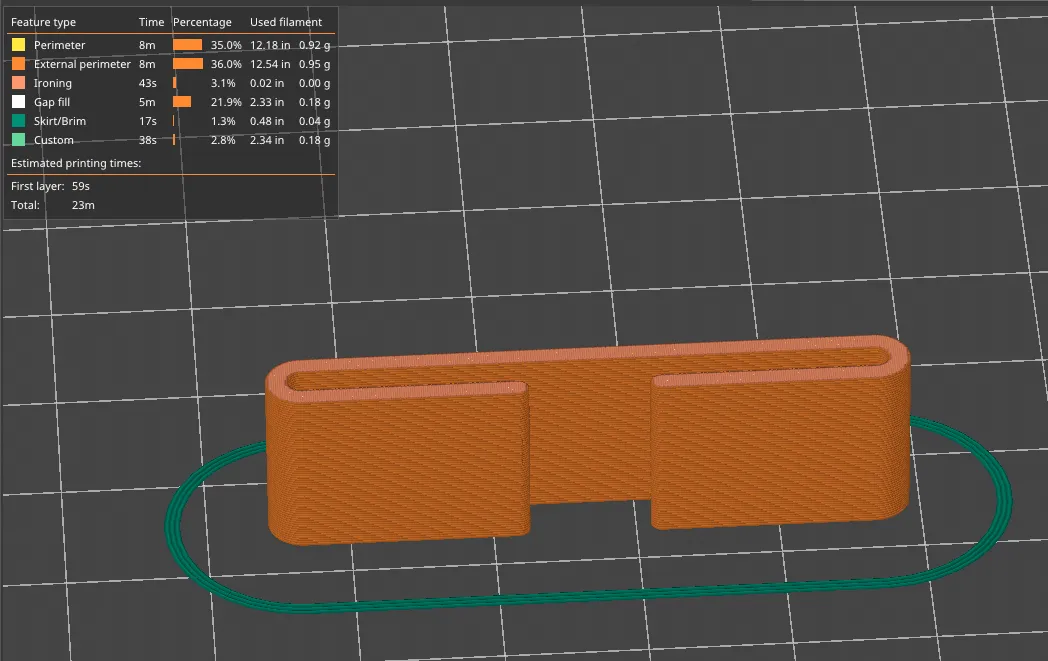Image resolution: width=1048 pixels, height=661 pixels.
Task: Click the Total print time value 23m
Action: [x=82, y=204]
